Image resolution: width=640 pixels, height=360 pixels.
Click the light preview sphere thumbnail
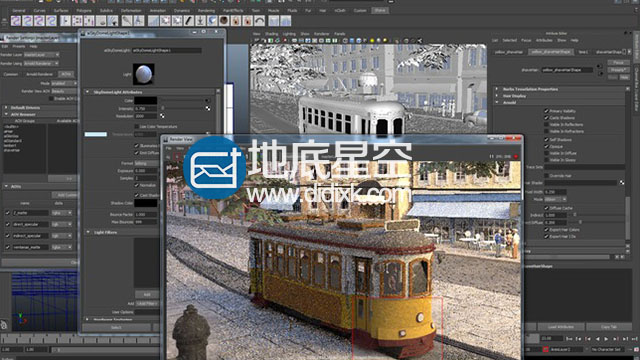(x=143, y=74)
